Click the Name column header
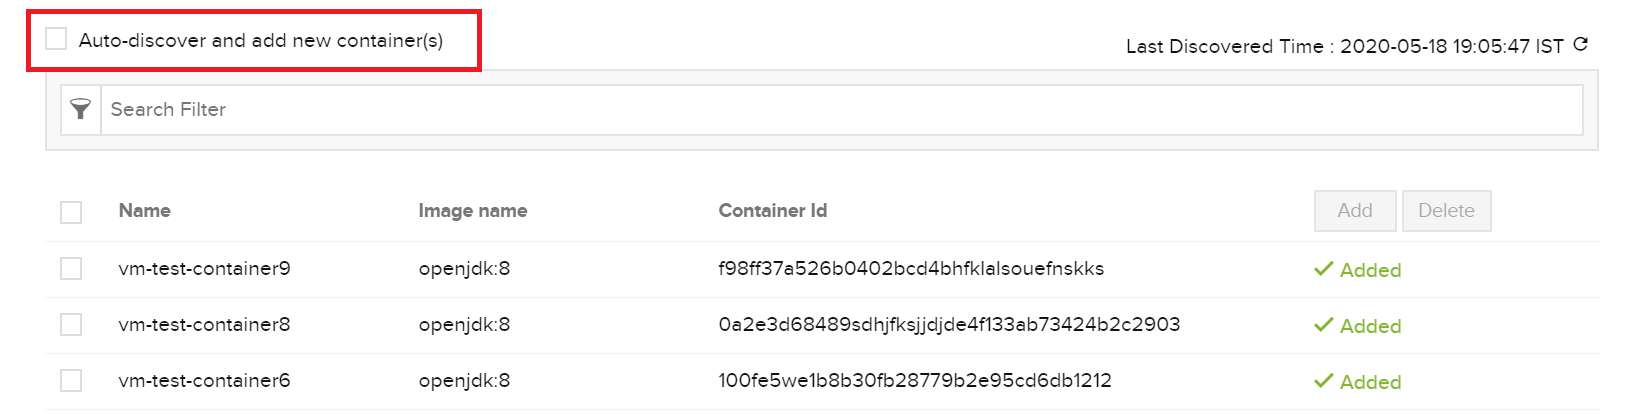The width and height of the screenshot is (1644, 416). pos(145,211)
